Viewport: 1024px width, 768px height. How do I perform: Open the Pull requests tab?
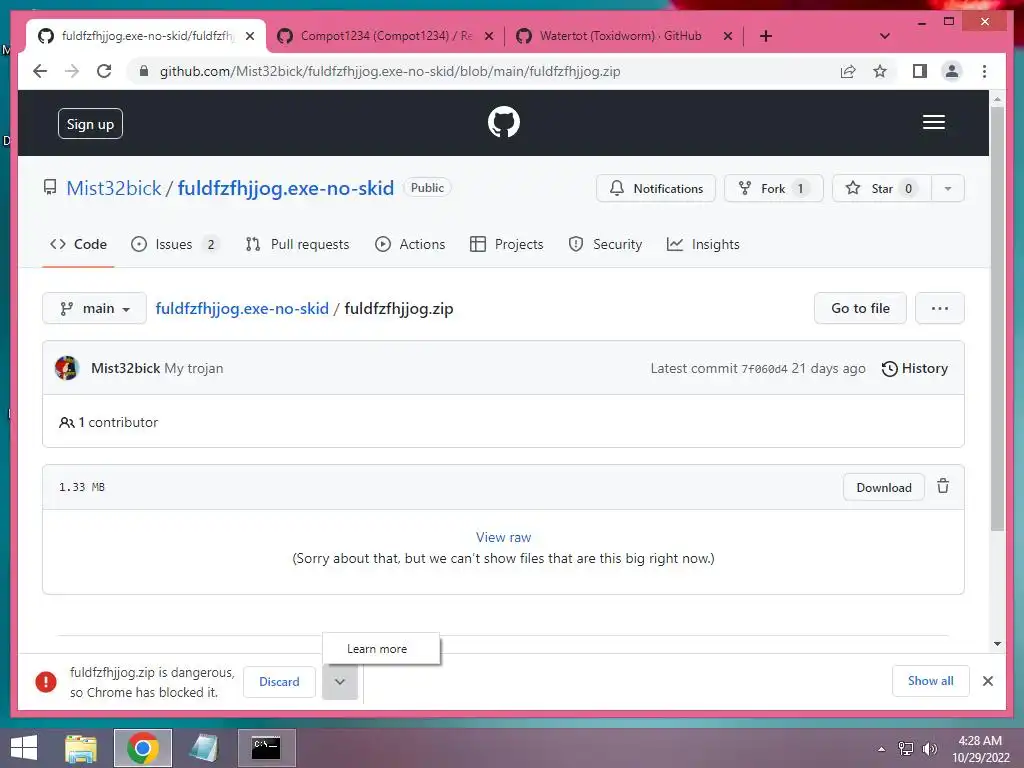[298, 244]
